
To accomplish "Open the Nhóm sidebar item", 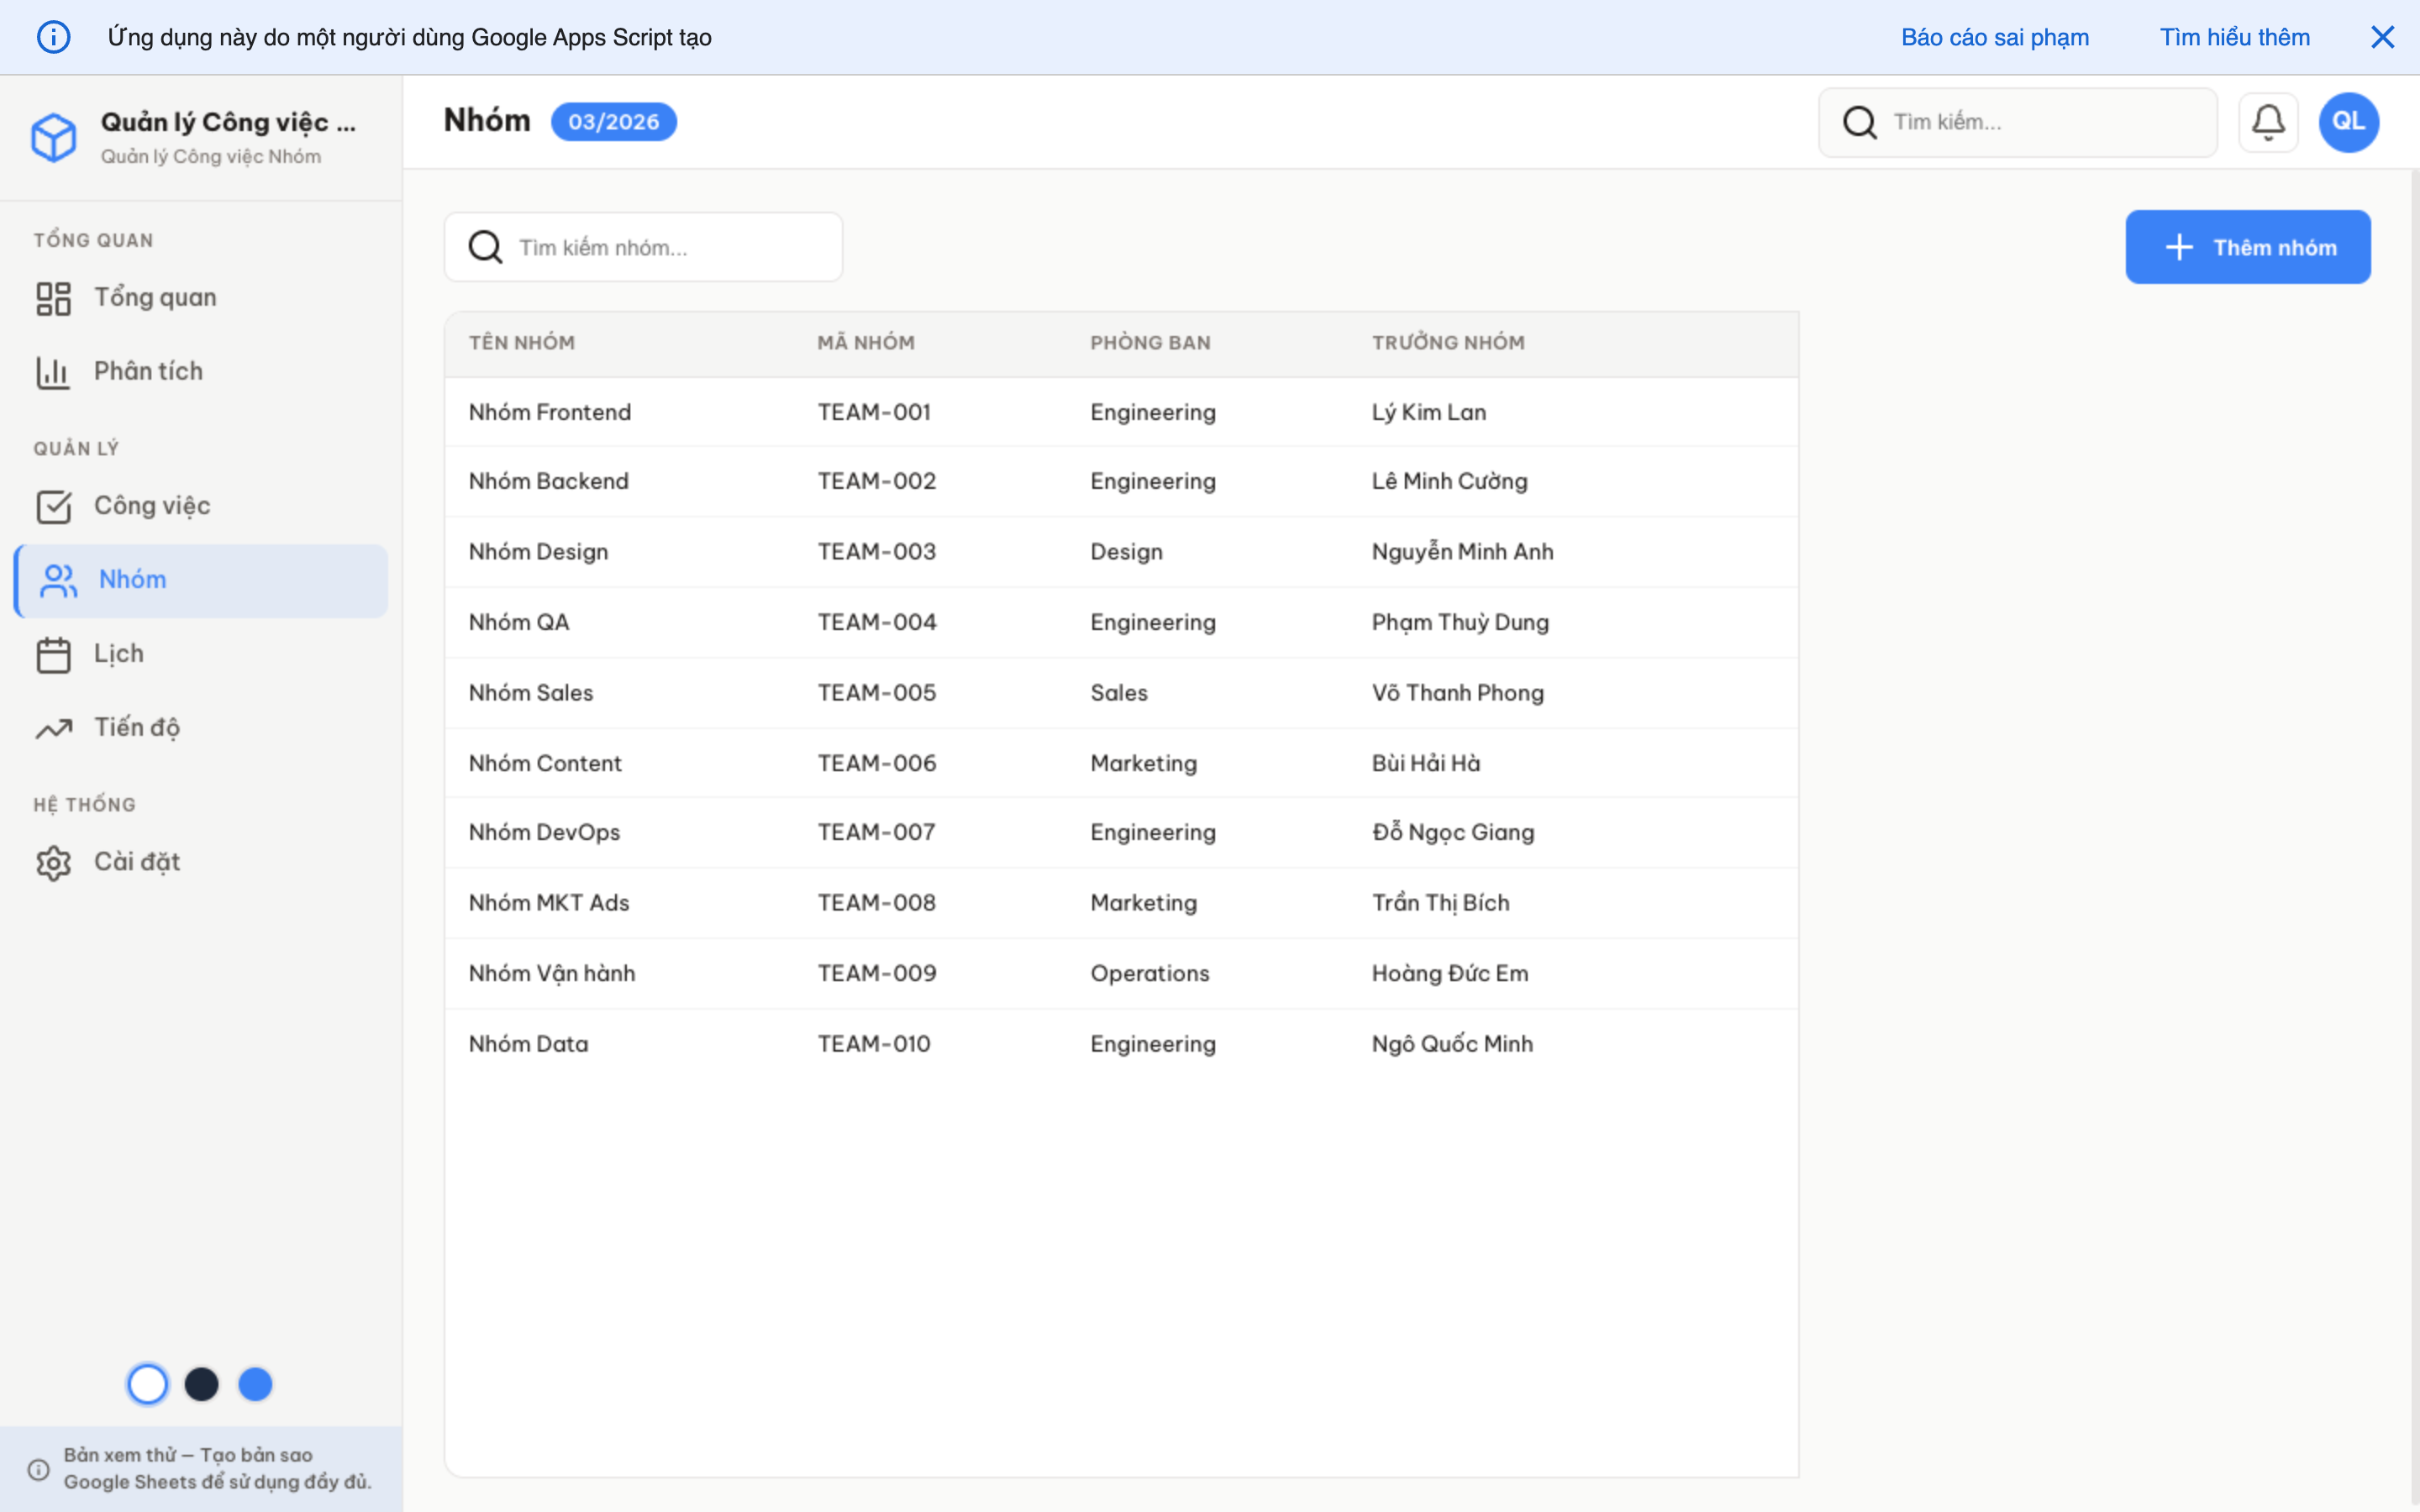I will tap(134, 580).
